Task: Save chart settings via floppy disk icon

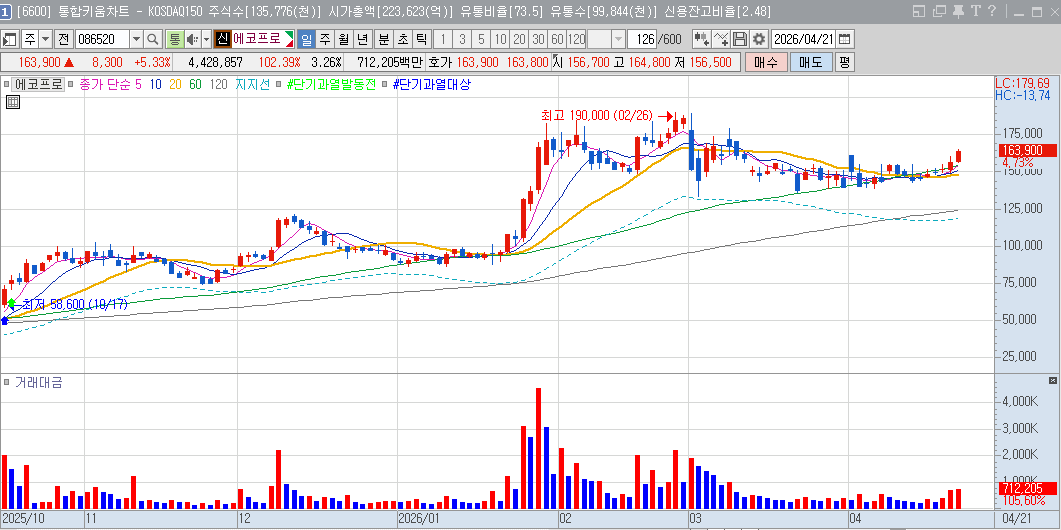Action: tap(740, 39)
